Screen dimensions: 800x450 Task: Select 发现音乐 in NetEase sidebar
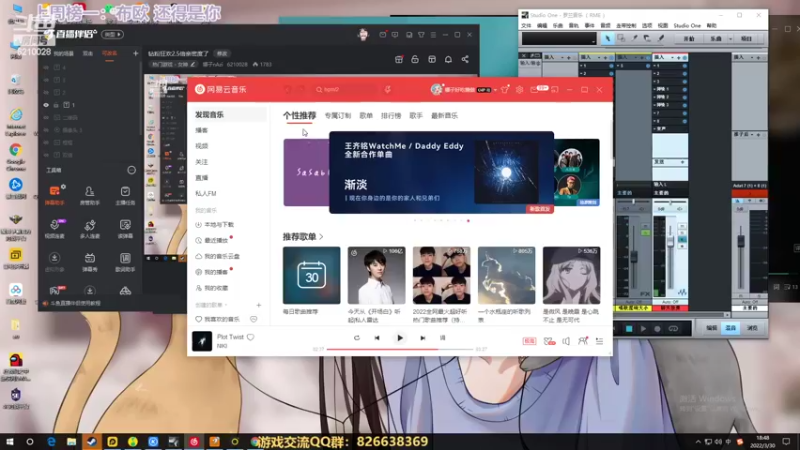click(229, 115)
